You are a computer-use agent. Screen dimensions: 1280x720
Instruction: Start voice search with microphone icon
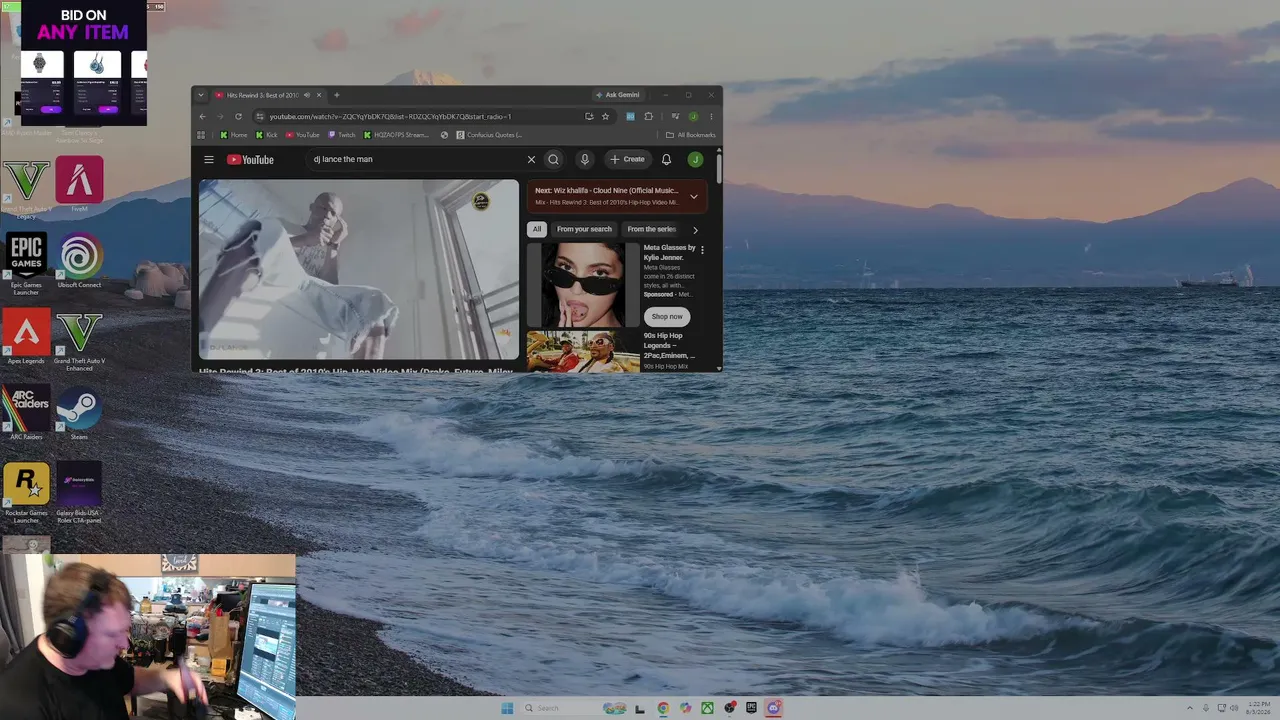coord(585,159)
